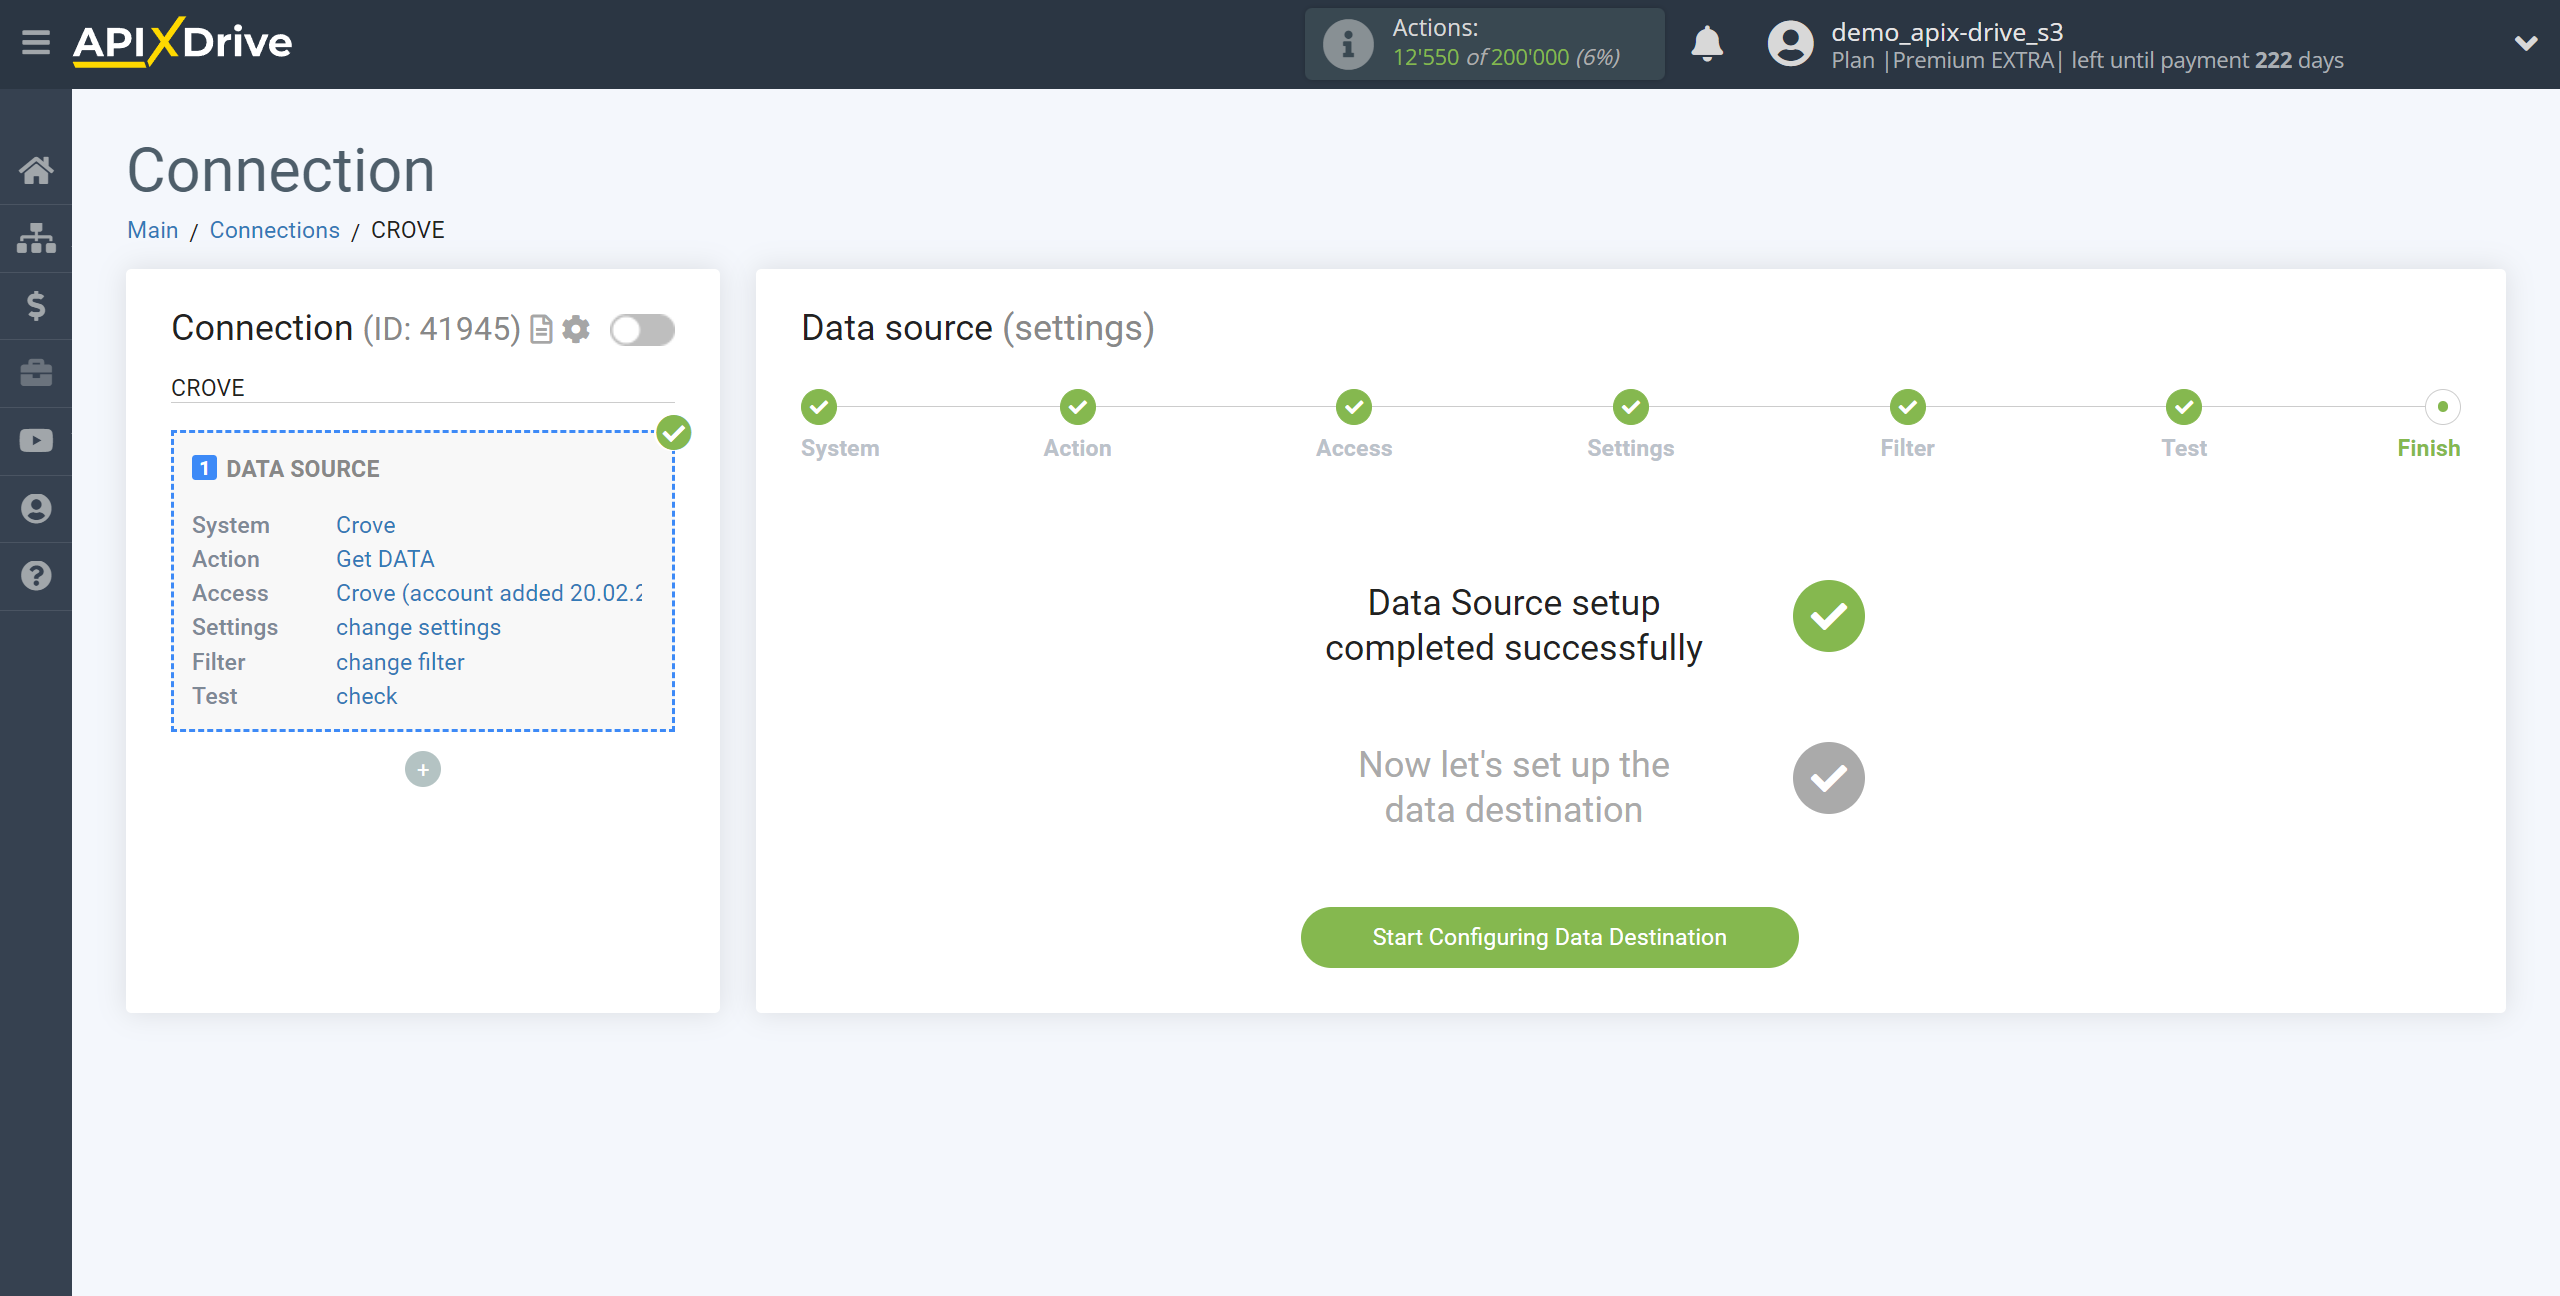The height and width of the screenshot is (1296, 2560).
Task: Toggle the connection enable/disable switch
Action: click(x=641, y=329)
